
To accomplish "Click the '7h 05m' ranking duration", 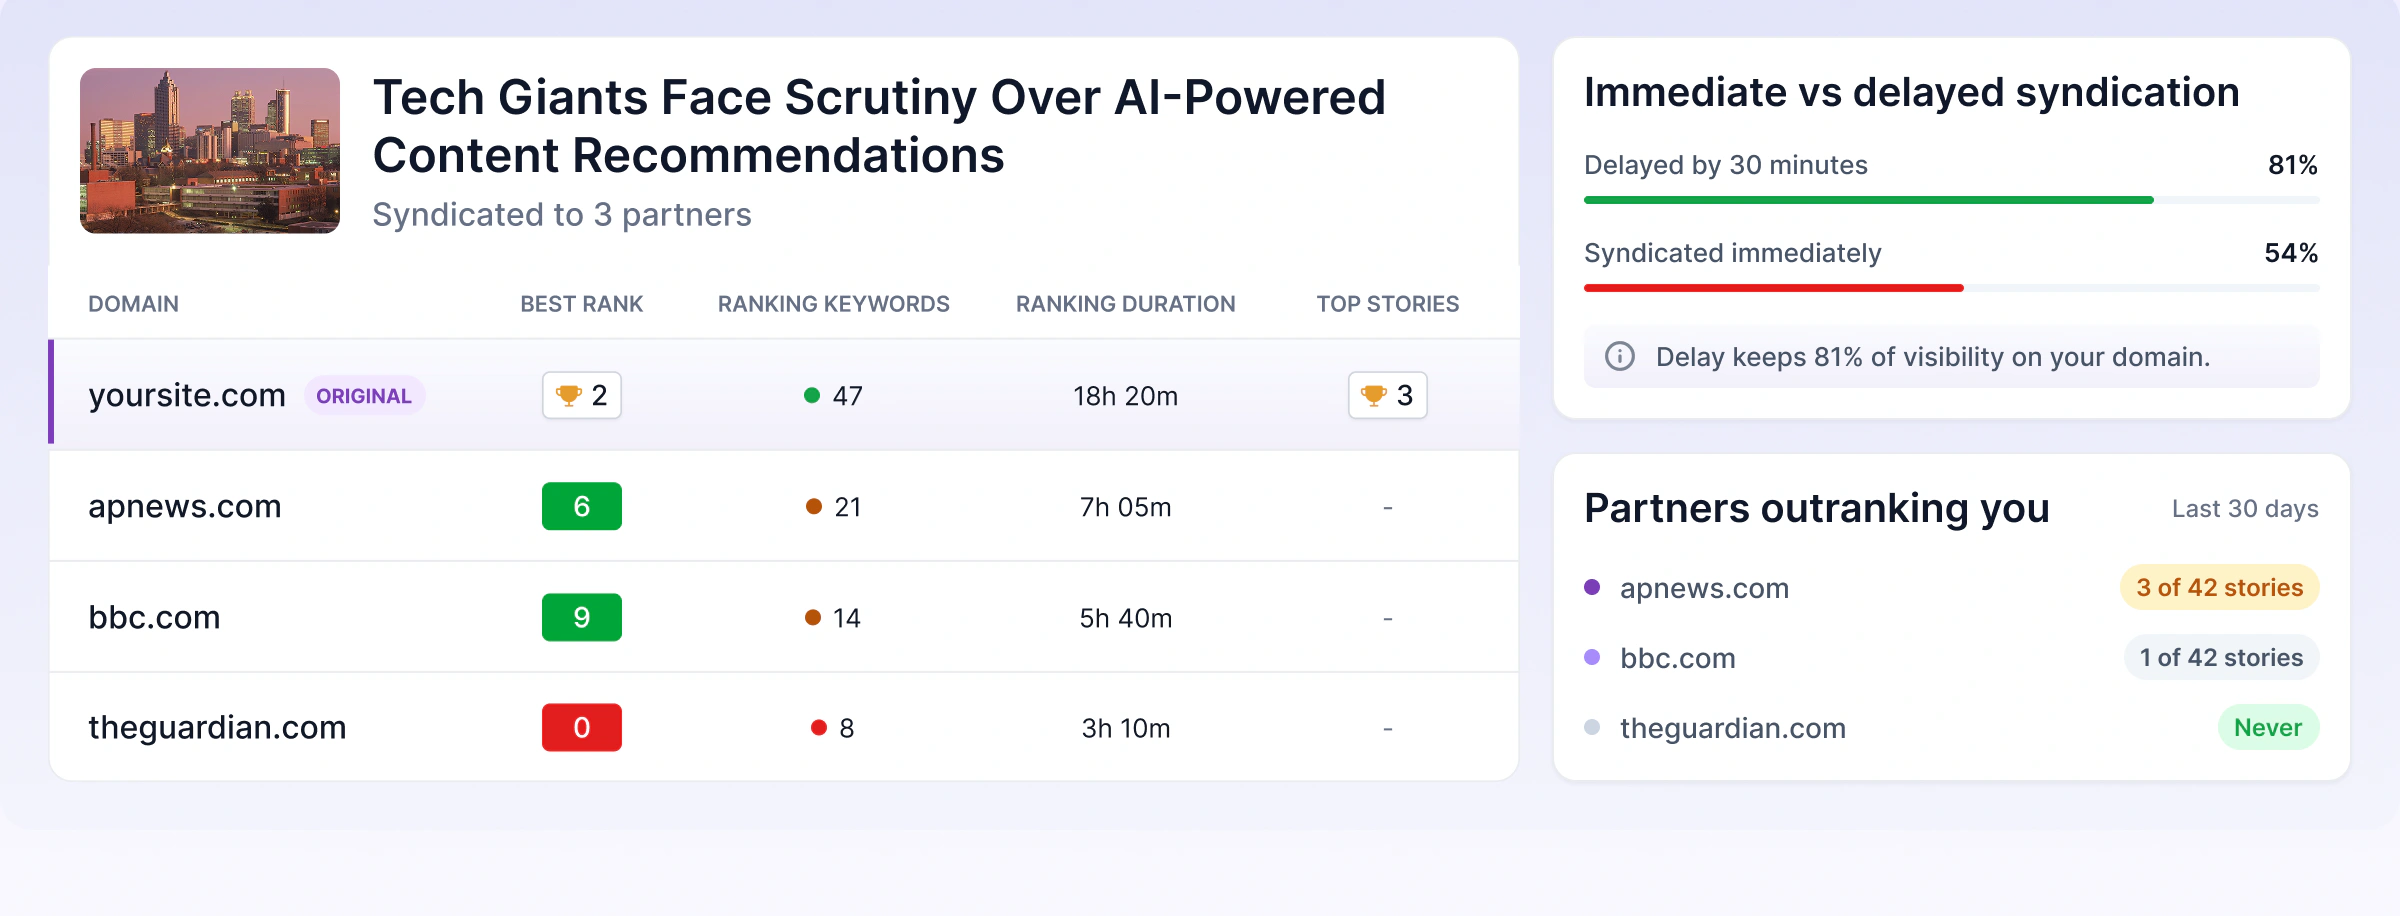I will click(1126, 507).
